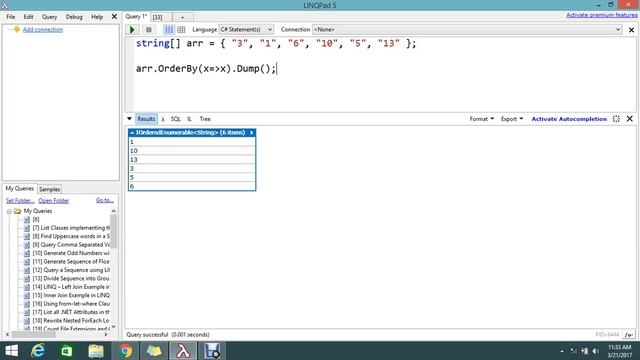Collapse results panel triangle arrow

click(x=129, y=119)
